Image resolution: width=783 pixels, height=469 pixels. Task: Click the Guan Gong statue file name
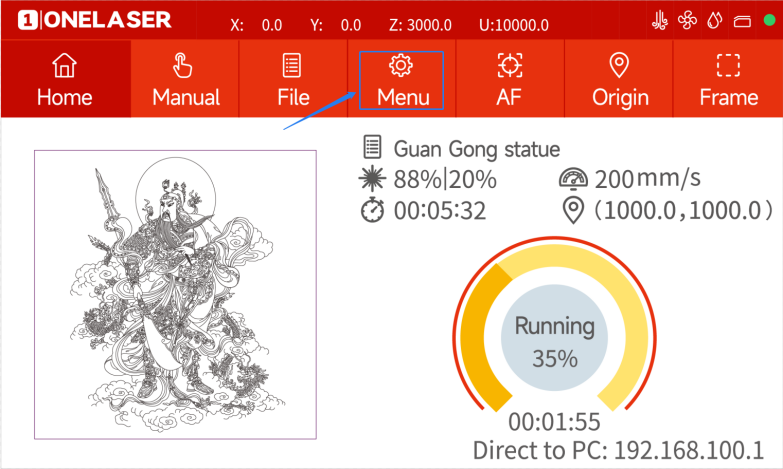[476, 149]
